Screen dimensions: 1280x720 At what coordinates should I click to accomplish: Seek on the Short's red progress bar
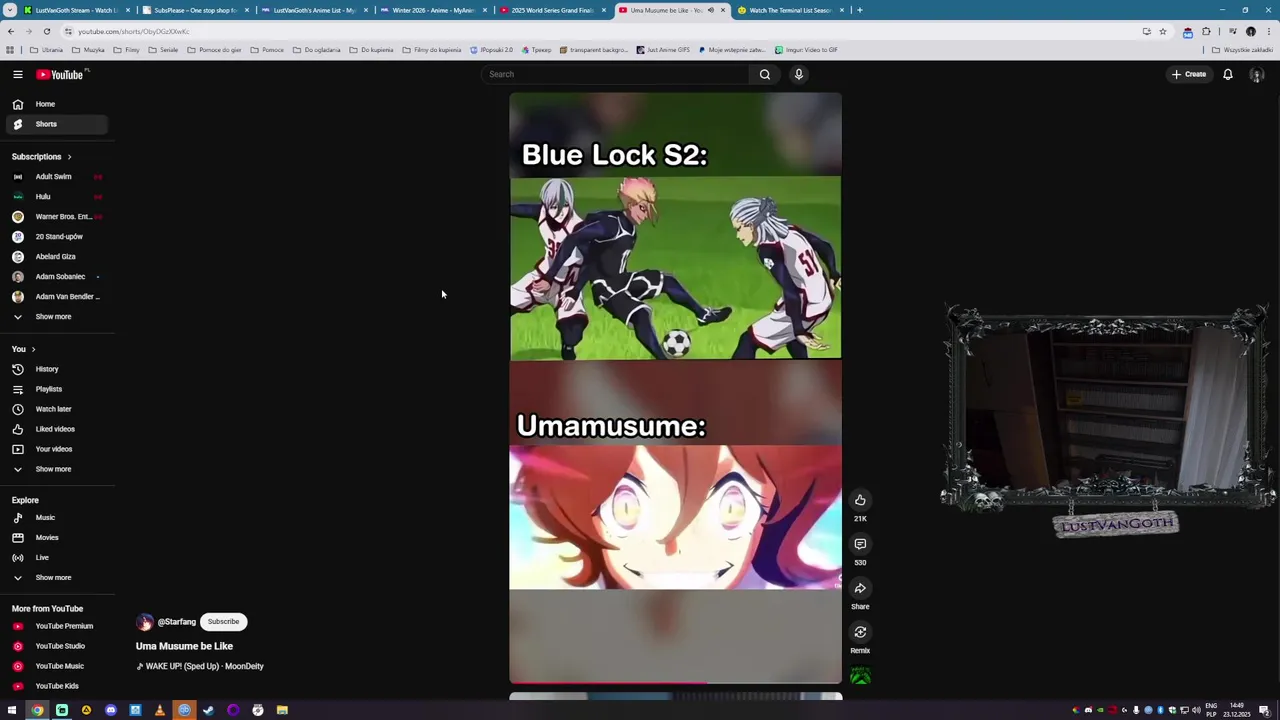coord(675,683)
